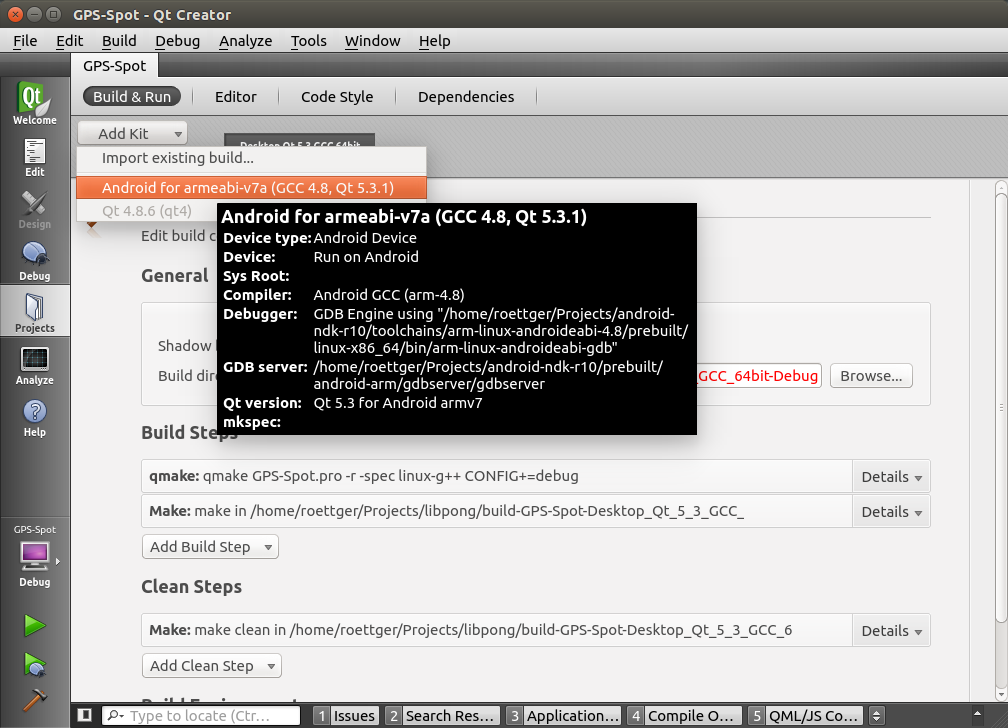Screen dimensions: 1008x728
Task: Open the Design mode
Action: (x=35, y=210)
